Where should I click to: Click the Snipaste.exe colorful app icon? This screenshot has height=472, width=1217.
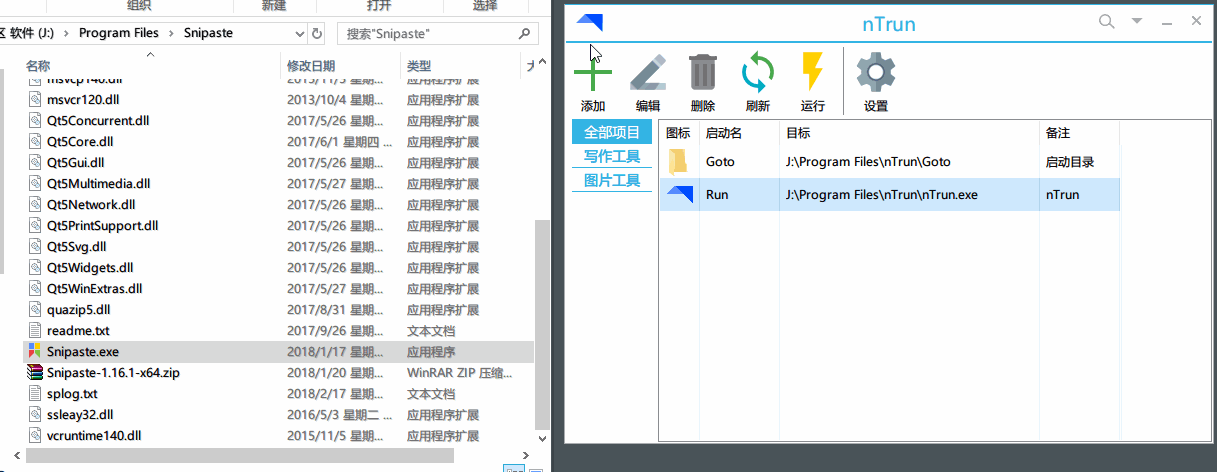(35, 352)
